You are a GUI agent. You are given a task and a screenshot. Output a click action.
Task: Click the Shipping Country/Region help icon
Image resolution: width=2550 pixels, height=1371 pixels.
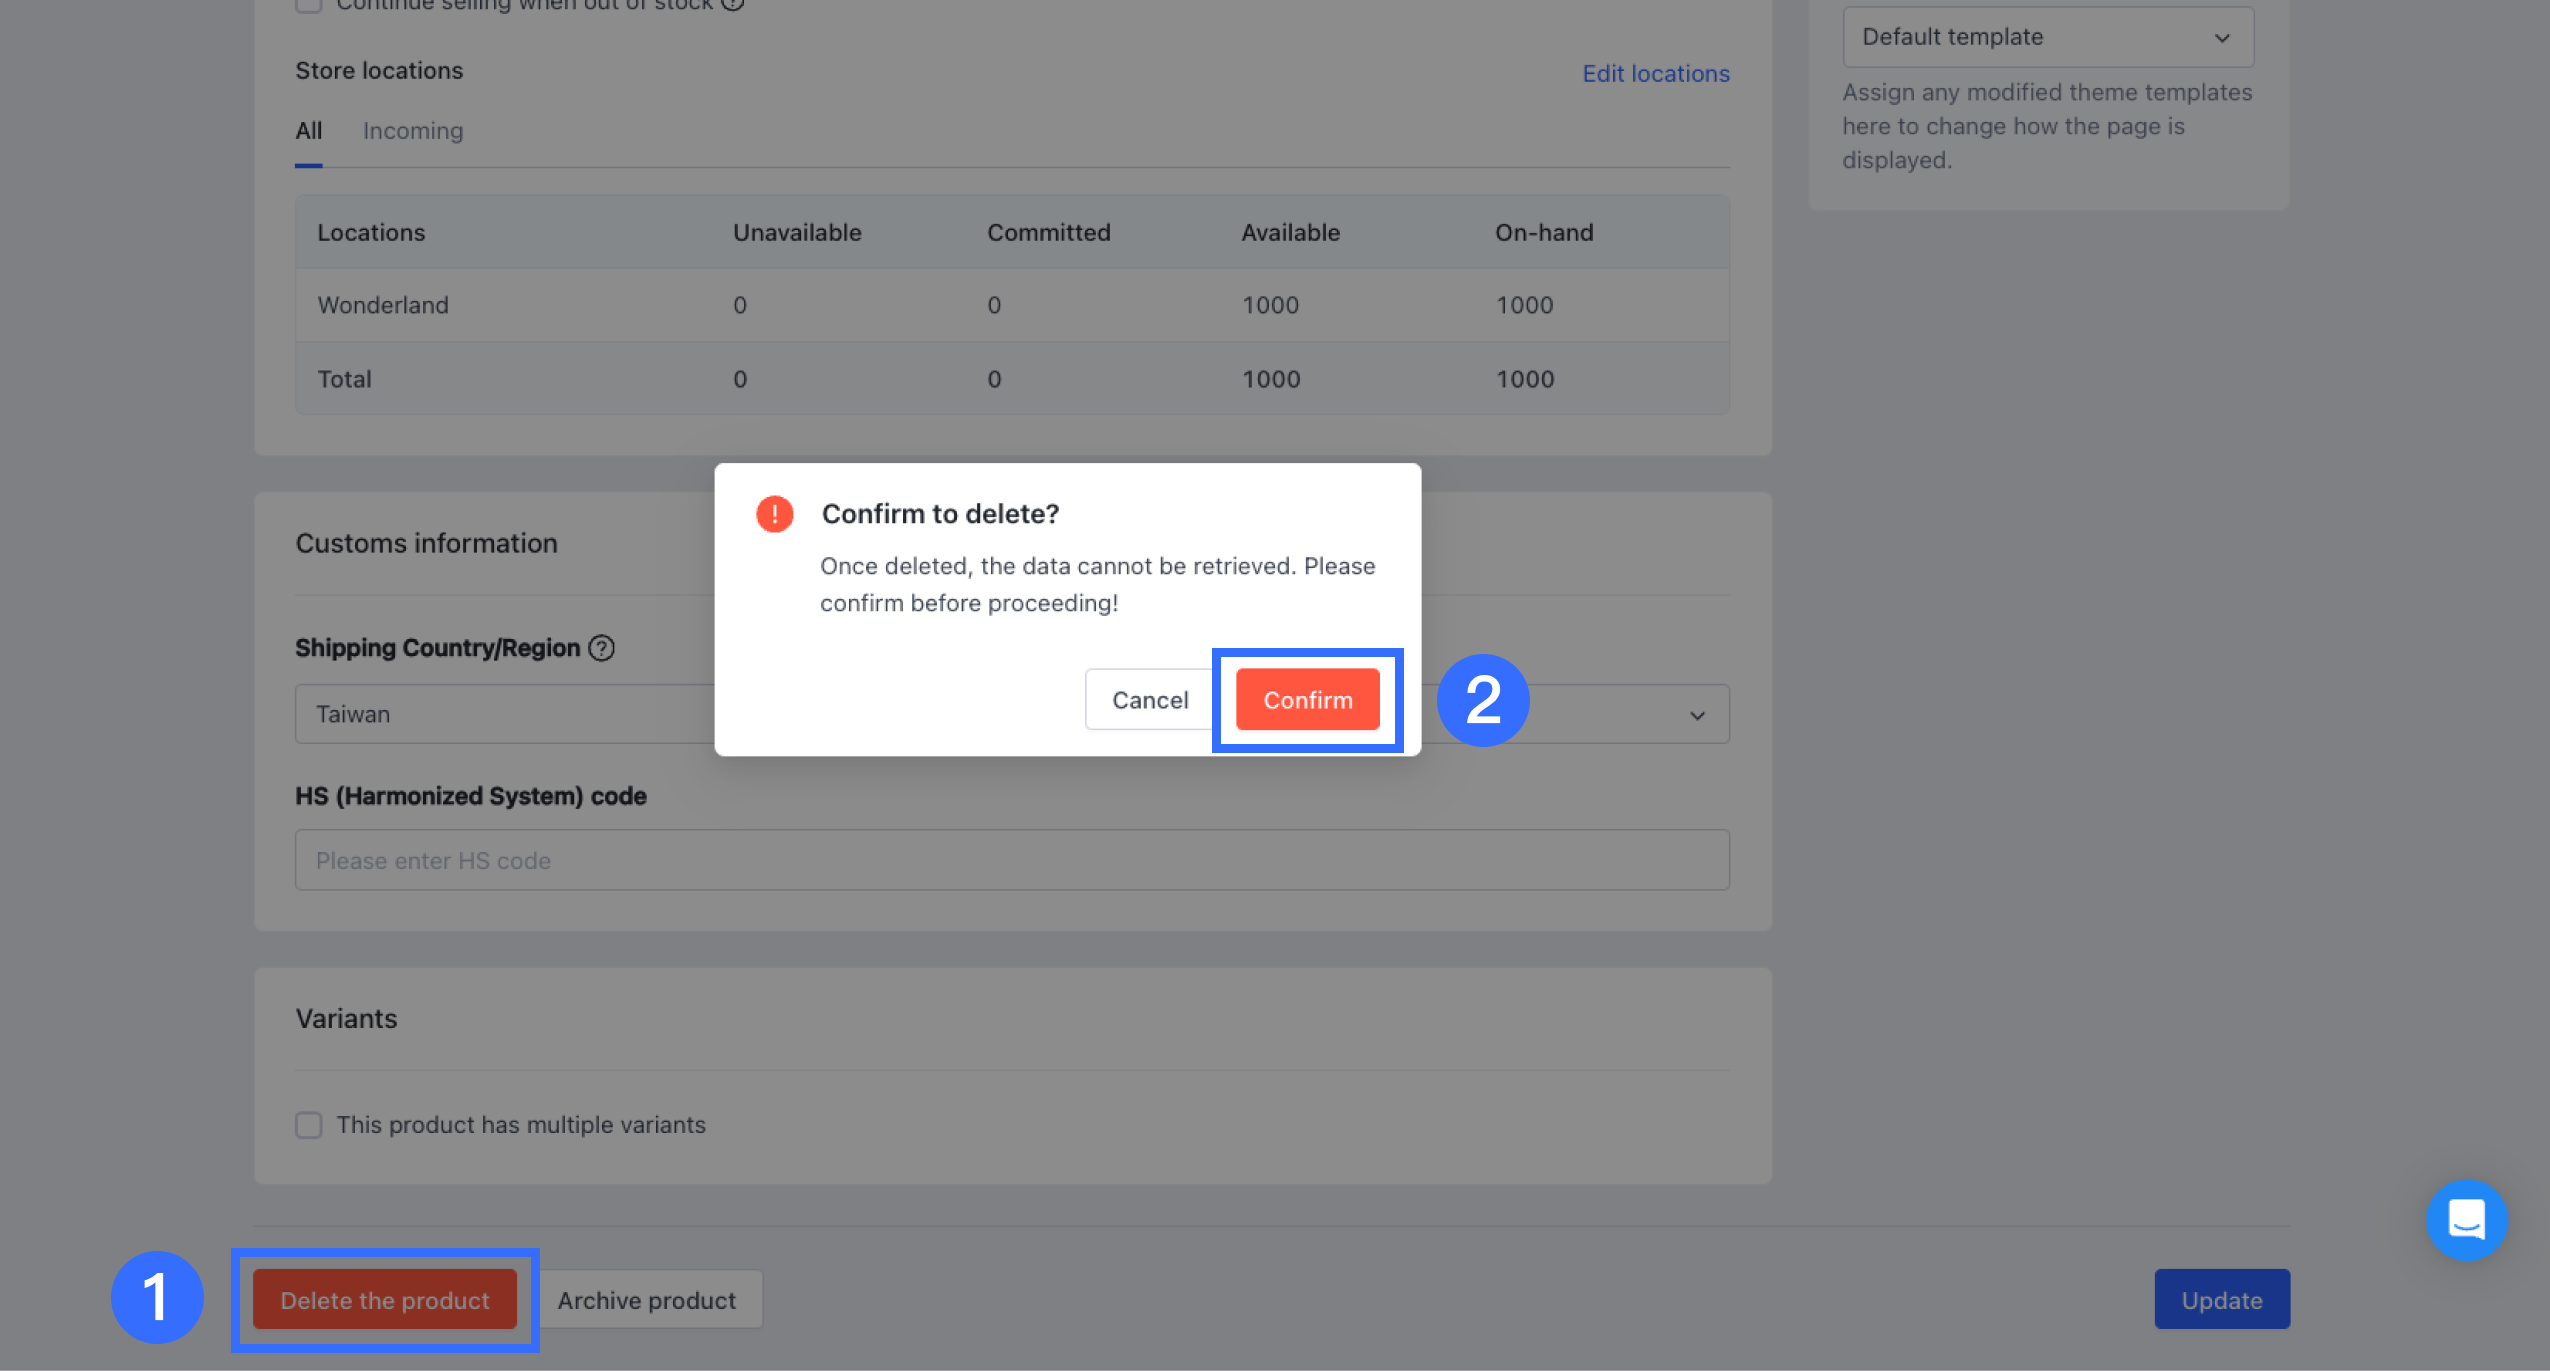click(601, 648)
